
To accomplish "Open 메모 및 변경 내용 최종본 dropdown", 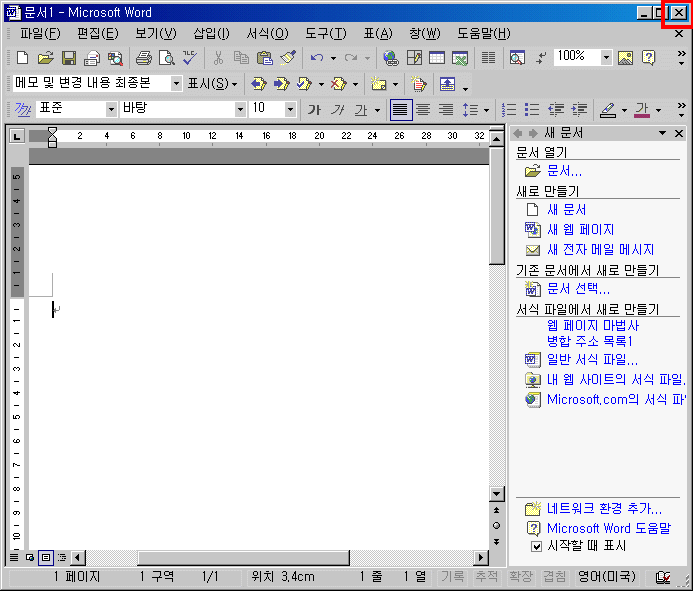I will pos(176,83).
